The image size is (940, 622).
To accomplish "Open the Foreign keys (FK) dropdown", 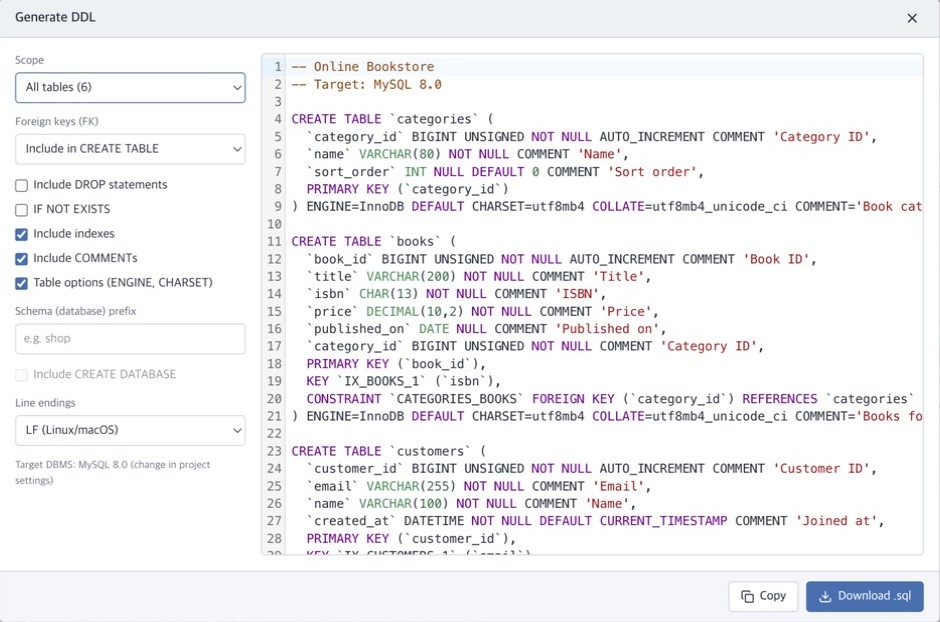I will (x=130, y=149).
